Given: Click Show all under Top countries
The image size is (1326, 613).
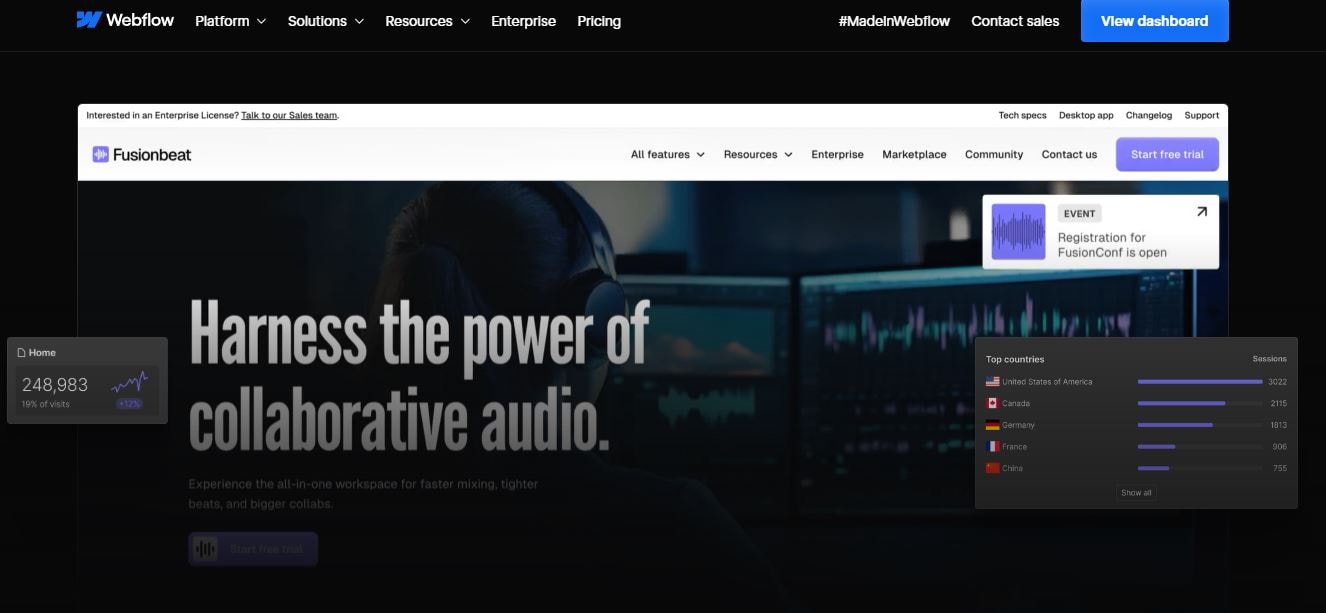Looking at the screenshot, I should pyautogui.click(x=1136, y=493).
